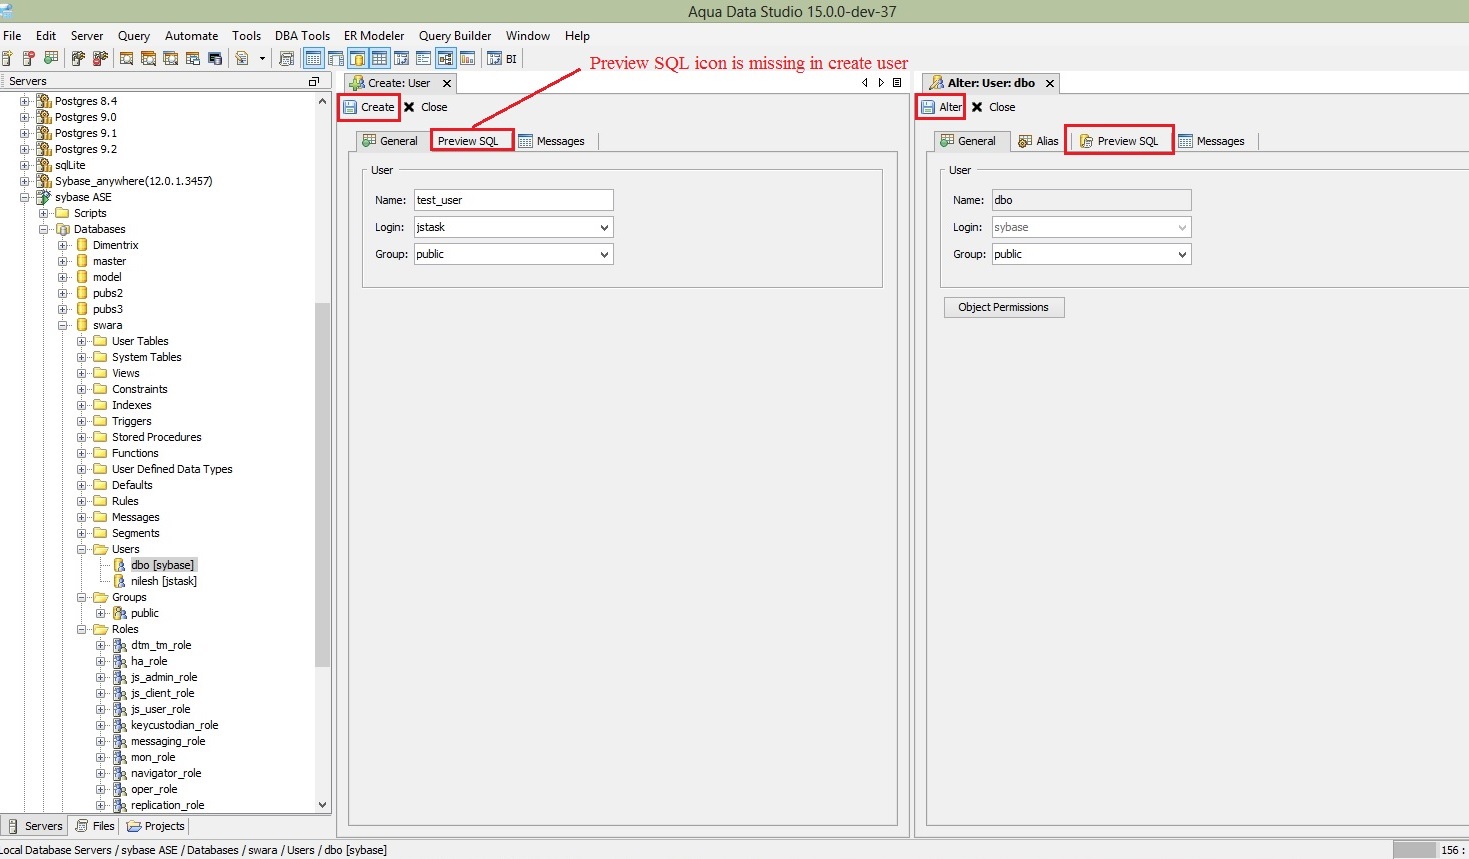Open the dropdown arrow beside the script icon
Image resolution: width=1469 pixels, height=859 pixels.
click(x=262, y=59)
